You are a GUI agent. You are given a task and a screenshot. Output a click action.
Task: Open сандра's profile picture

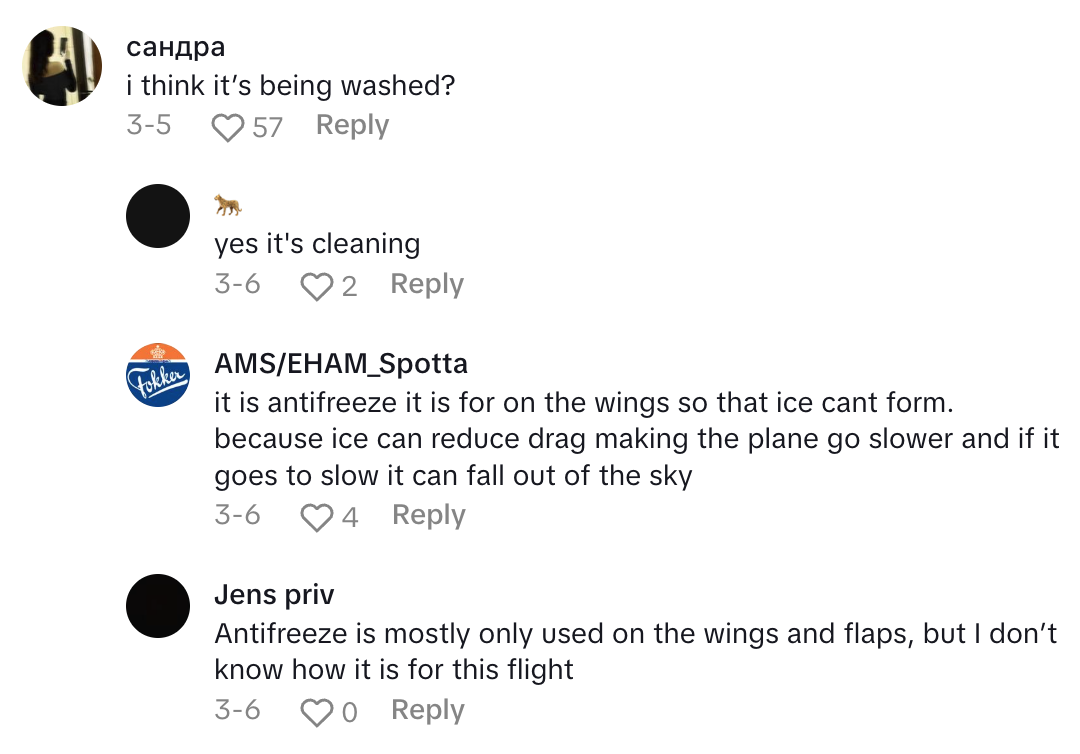coord(61,66)
